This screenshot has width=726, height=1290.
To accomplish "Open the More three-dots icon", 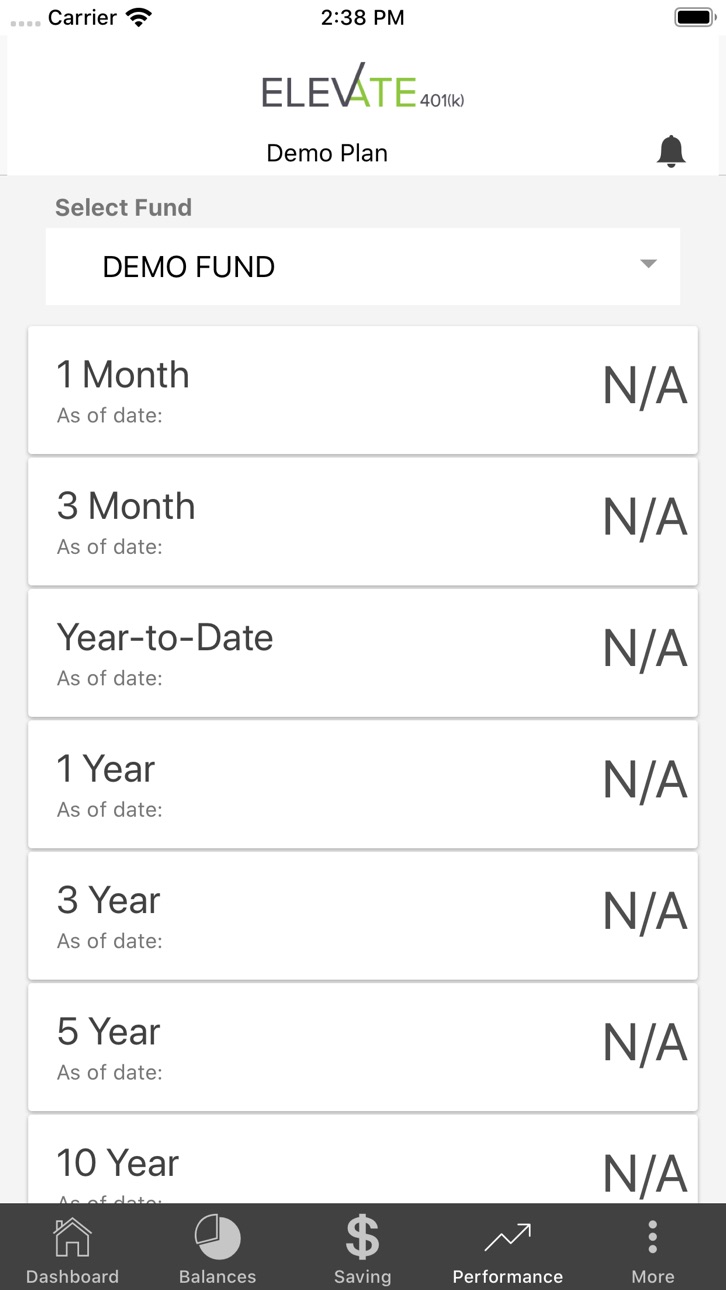I will (653, 1237).
